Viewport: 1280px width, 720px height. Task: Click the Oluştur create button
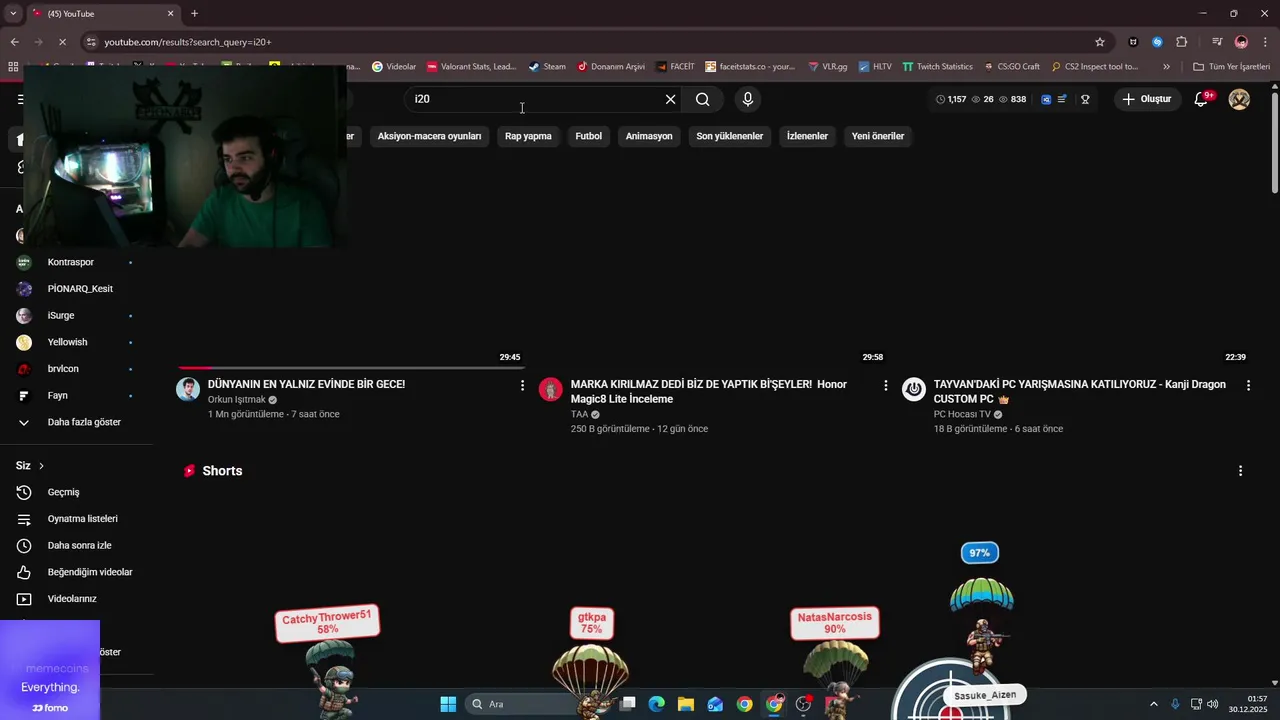(1146, 99)
